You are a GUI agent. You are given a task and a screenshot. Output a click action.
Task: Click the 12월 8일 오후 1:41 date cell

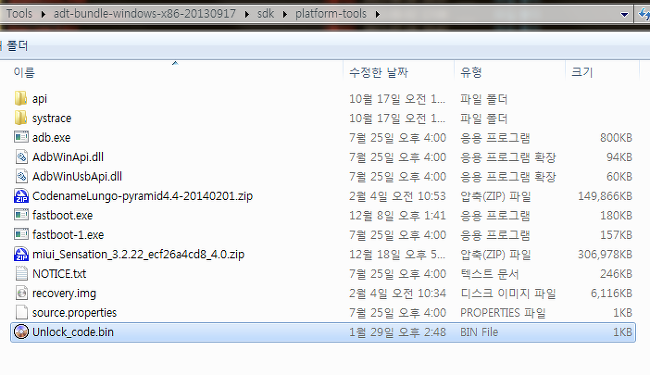pos(398,215)
